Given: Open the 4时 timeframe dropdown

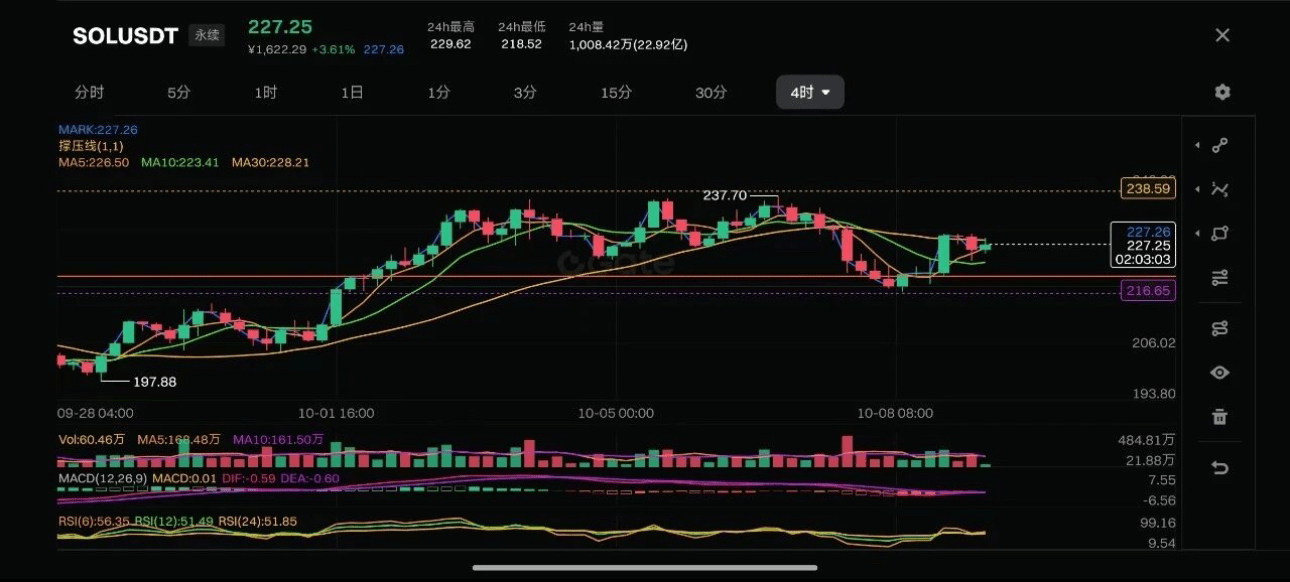Looking at the screenshot, I should pyautogui.click(x=810, y=92).
